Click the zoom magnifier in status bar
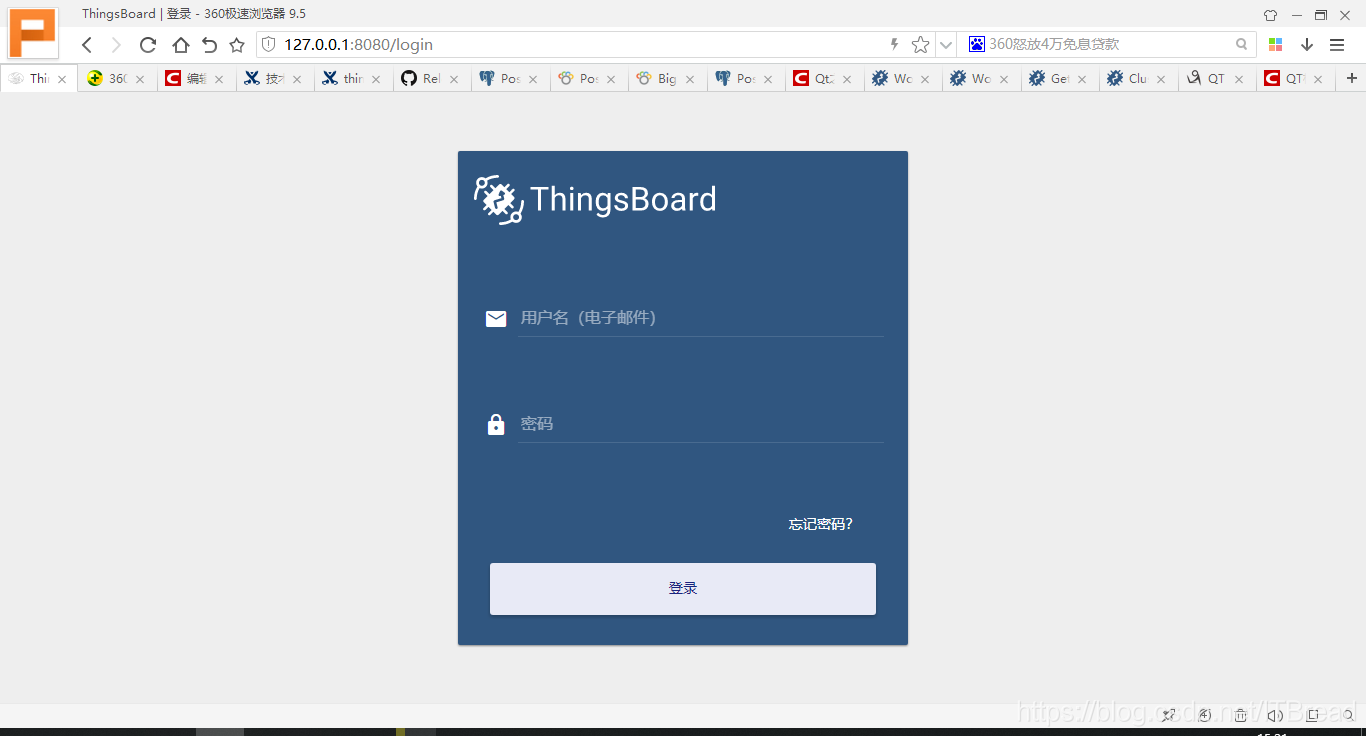 point(1349,714)
